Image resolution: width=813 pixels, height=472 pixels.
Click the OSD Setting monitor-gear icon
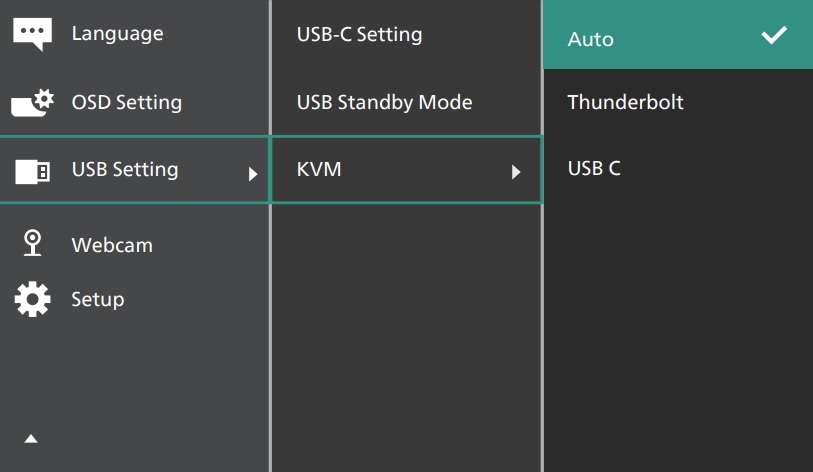tap(33, 103)
